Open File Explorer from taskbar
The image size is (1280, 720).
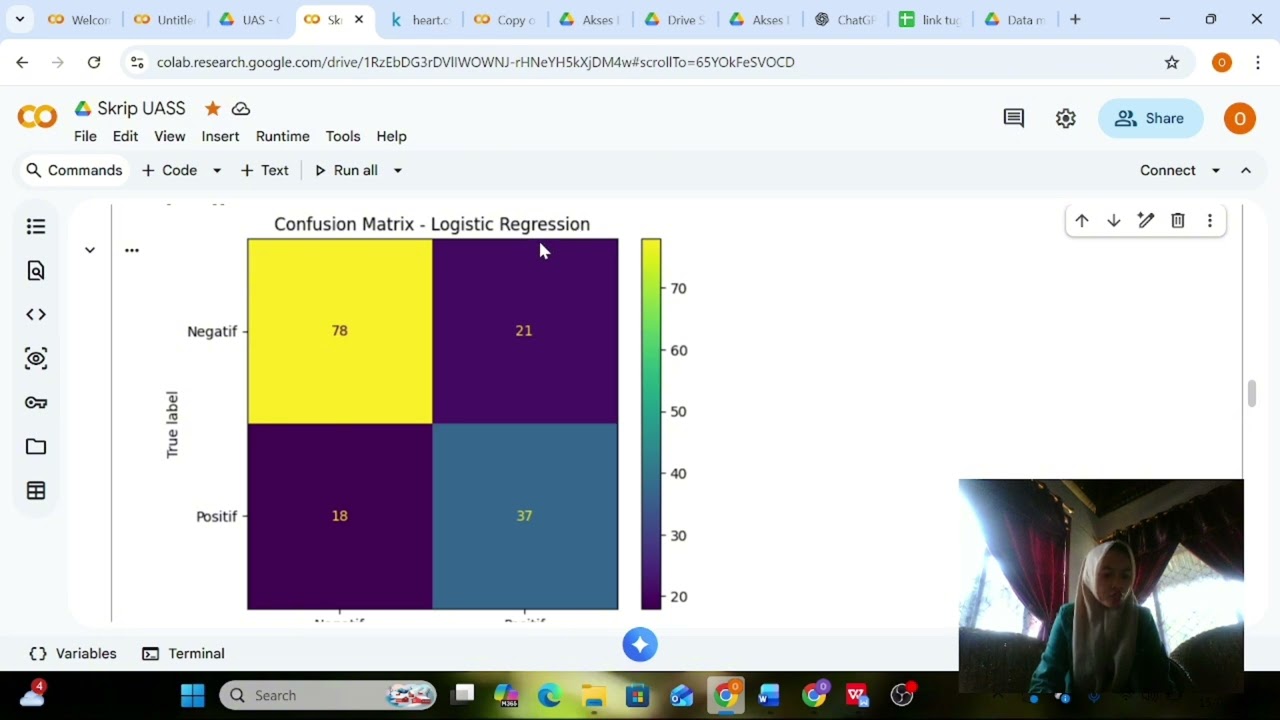[594, 695]
